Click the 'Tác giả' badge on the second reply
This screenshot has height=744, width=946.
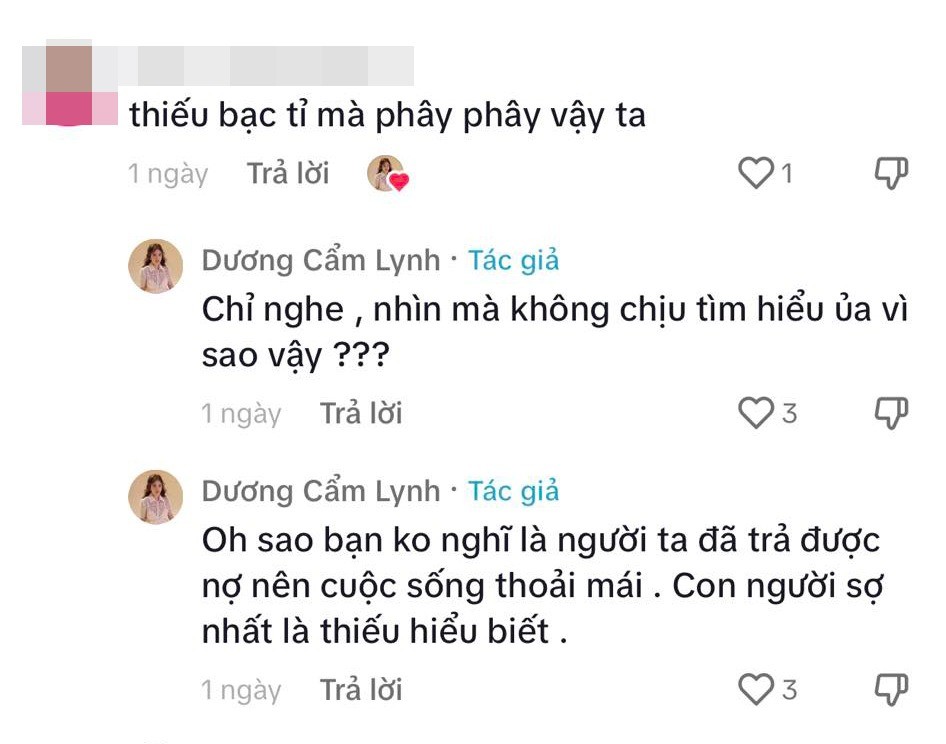click(x=514, y=490)
